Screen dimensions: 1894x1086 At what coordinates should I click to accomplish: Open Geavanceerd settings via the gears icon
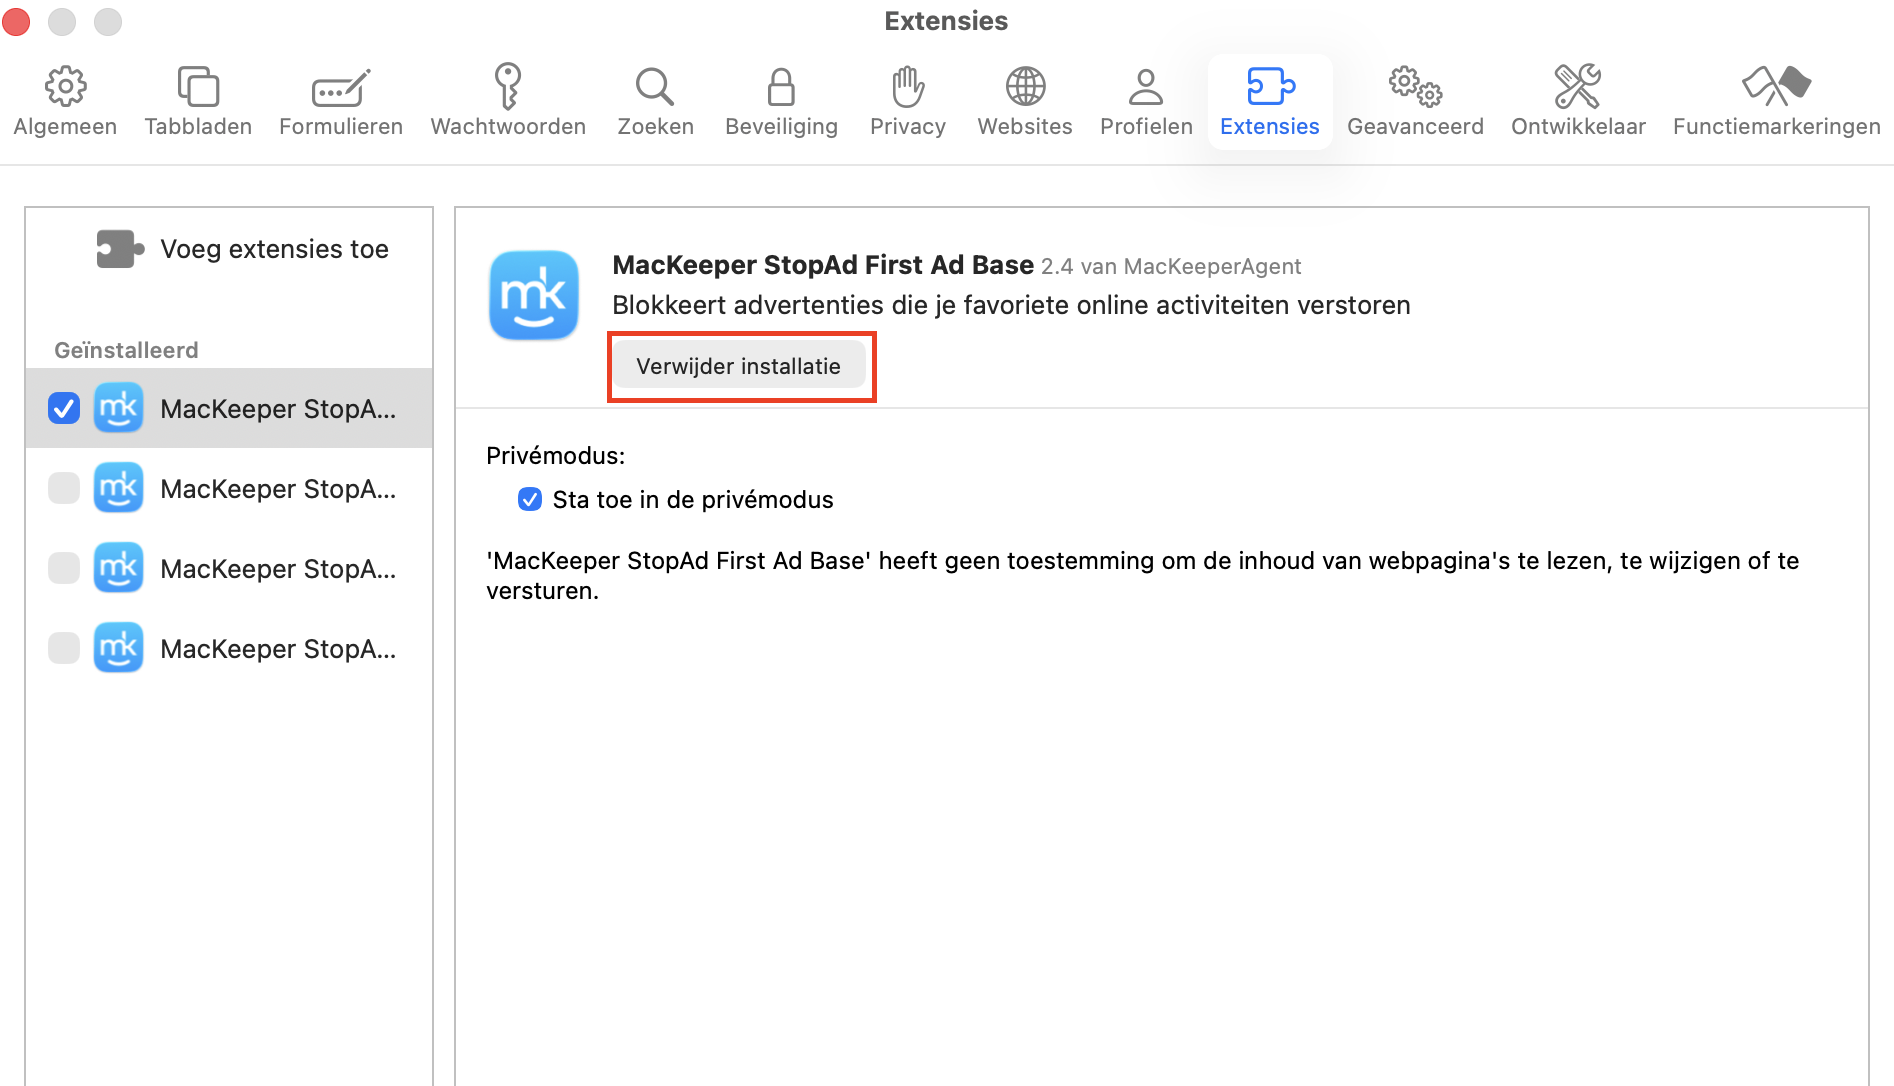pyautogui.click(x=1415, y=98)
